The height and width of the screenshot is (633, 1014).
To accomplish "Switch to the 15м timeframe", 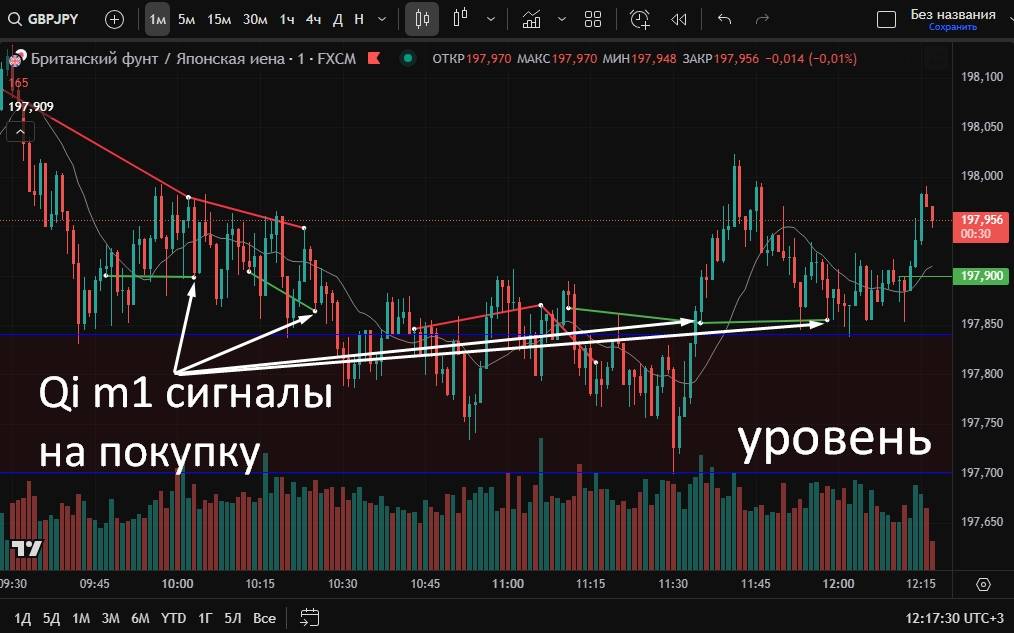I will coord(219,19).
